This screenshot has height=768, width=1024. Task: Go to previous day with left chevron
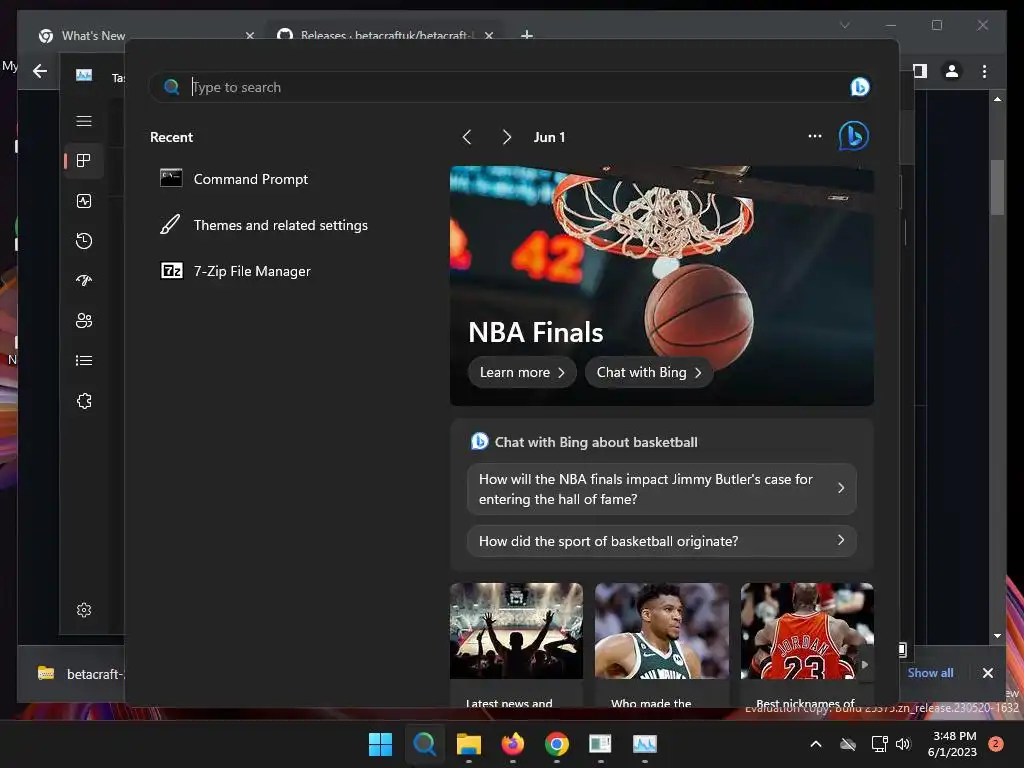tap(466, 137)
